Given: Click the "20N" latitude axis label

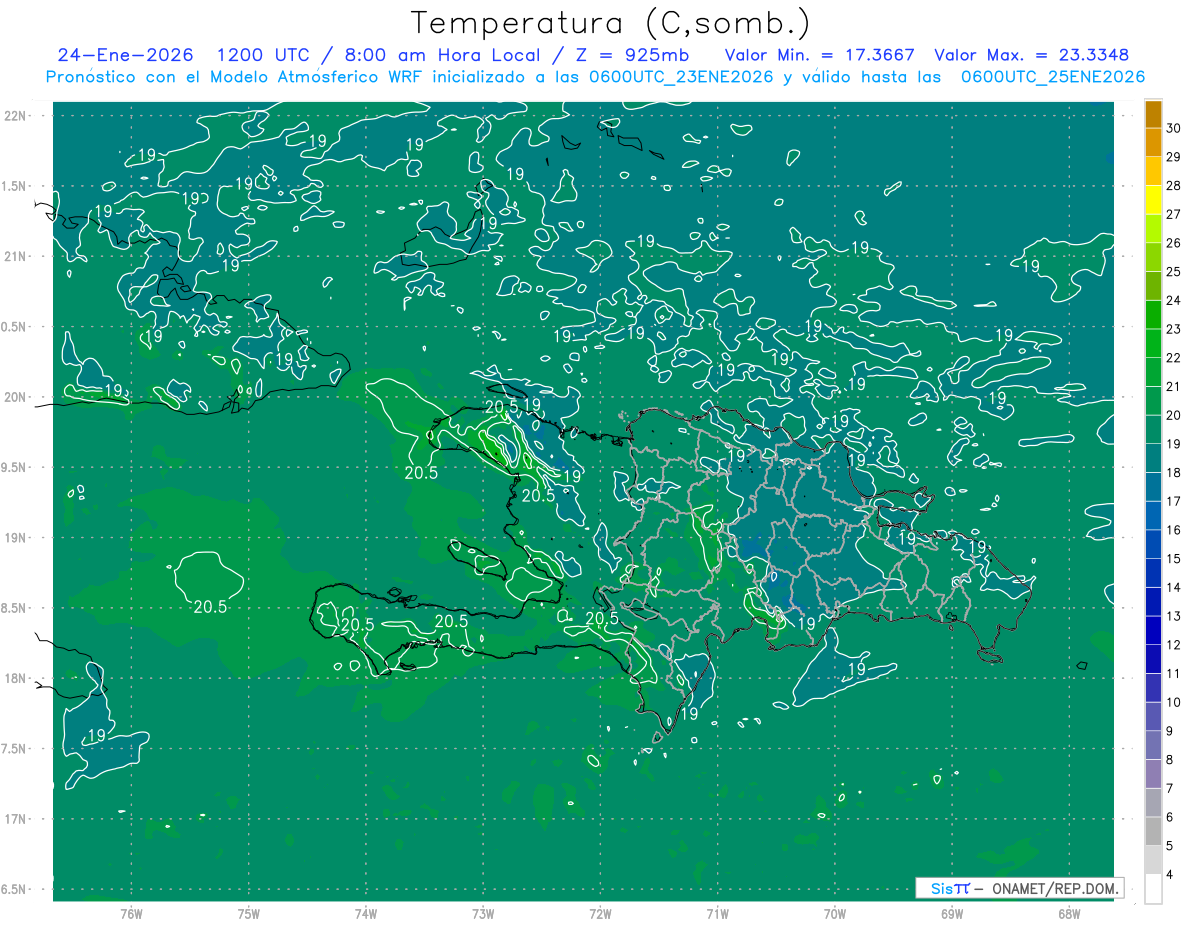Looking at the screenshot, I should click(15, 397).
